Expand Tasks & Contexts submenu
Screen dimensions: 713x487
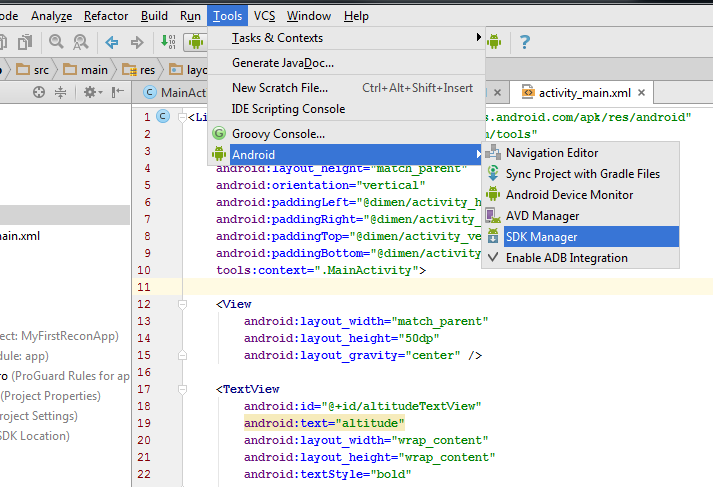[346, 38]
